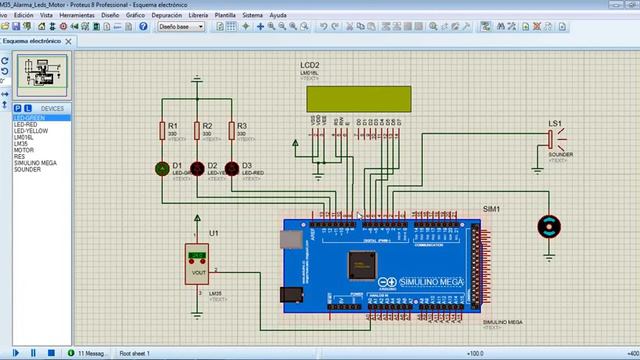Select LED-YELLOW in the devices list
This screenshot has height=360, width=640.
42,131
